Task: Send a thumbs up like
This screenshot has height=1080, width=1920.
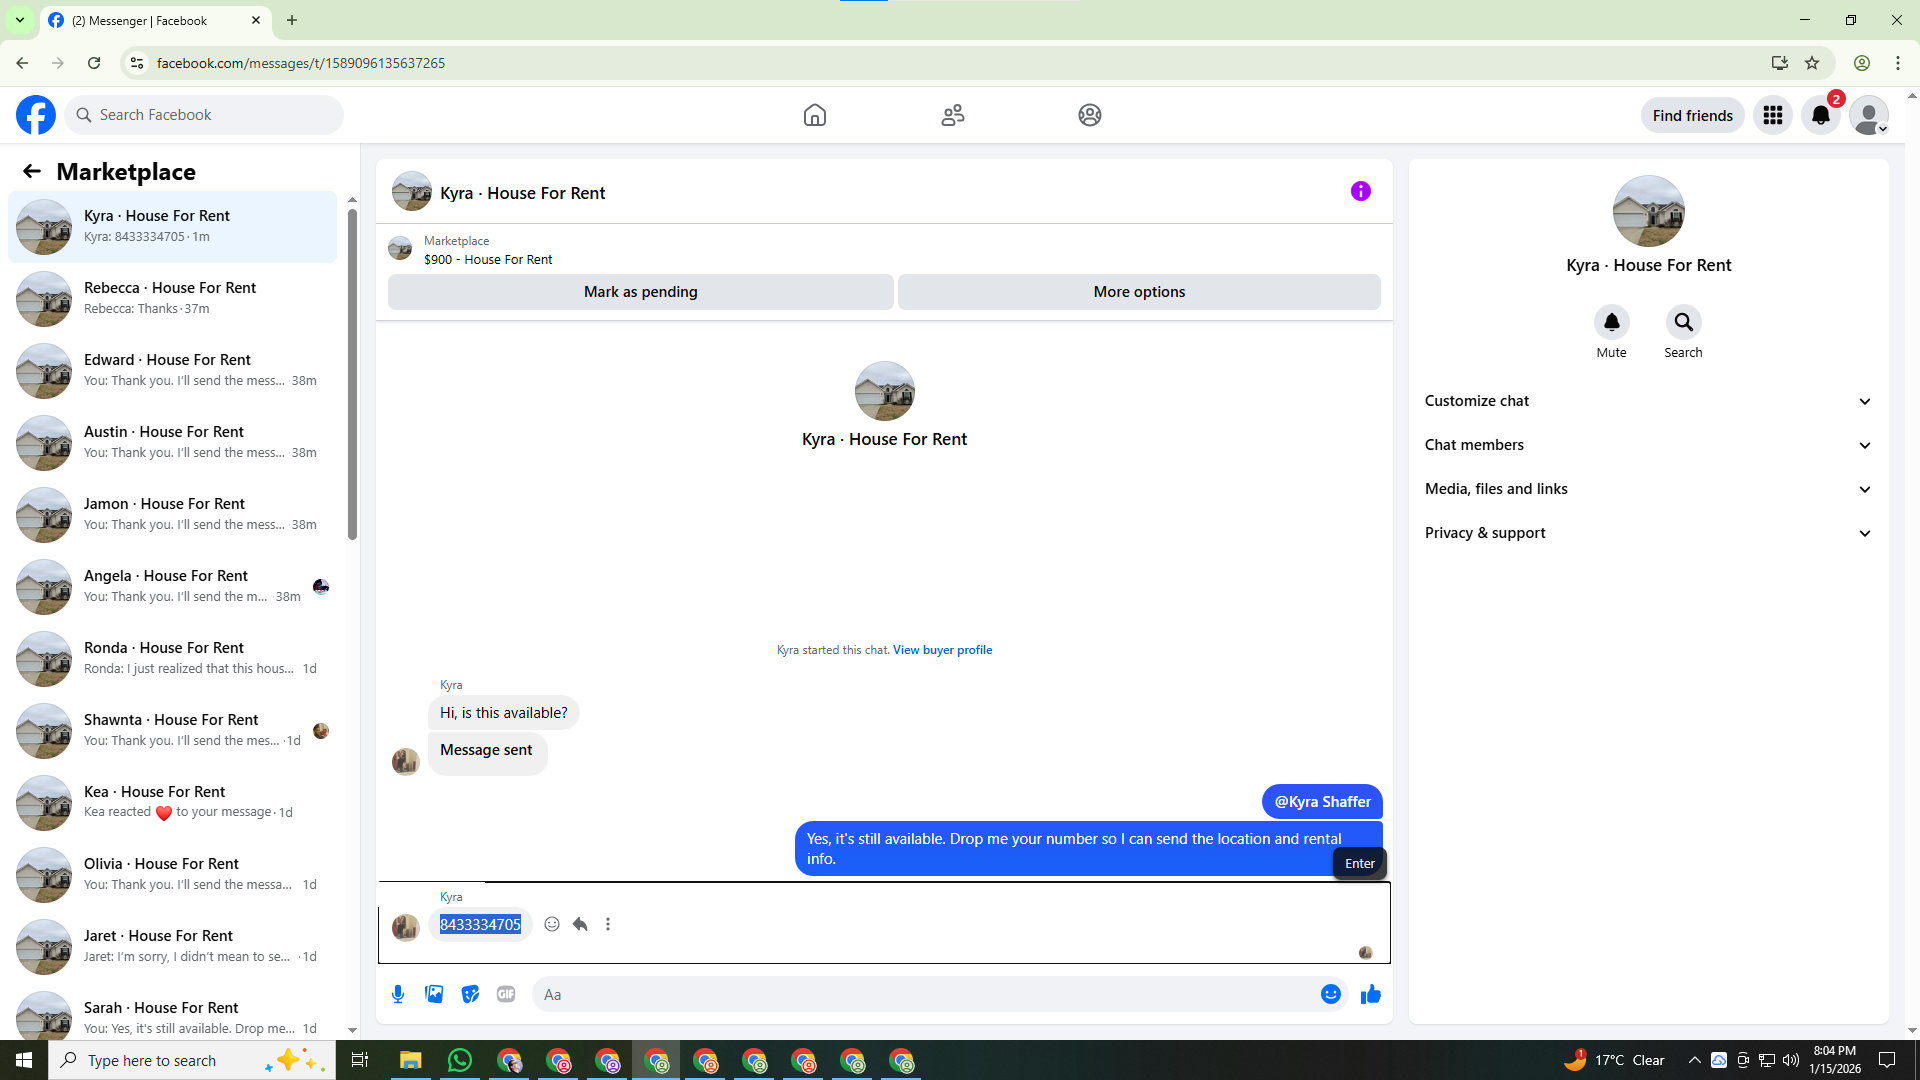Action: (1370, 994)
